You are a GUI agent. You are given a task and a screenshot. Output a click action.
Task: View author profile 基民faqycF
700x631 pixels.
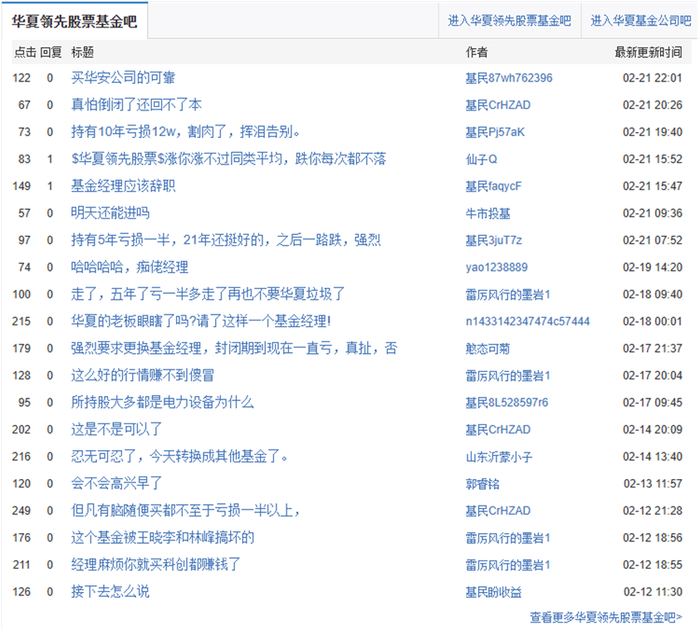pos(493,186)
